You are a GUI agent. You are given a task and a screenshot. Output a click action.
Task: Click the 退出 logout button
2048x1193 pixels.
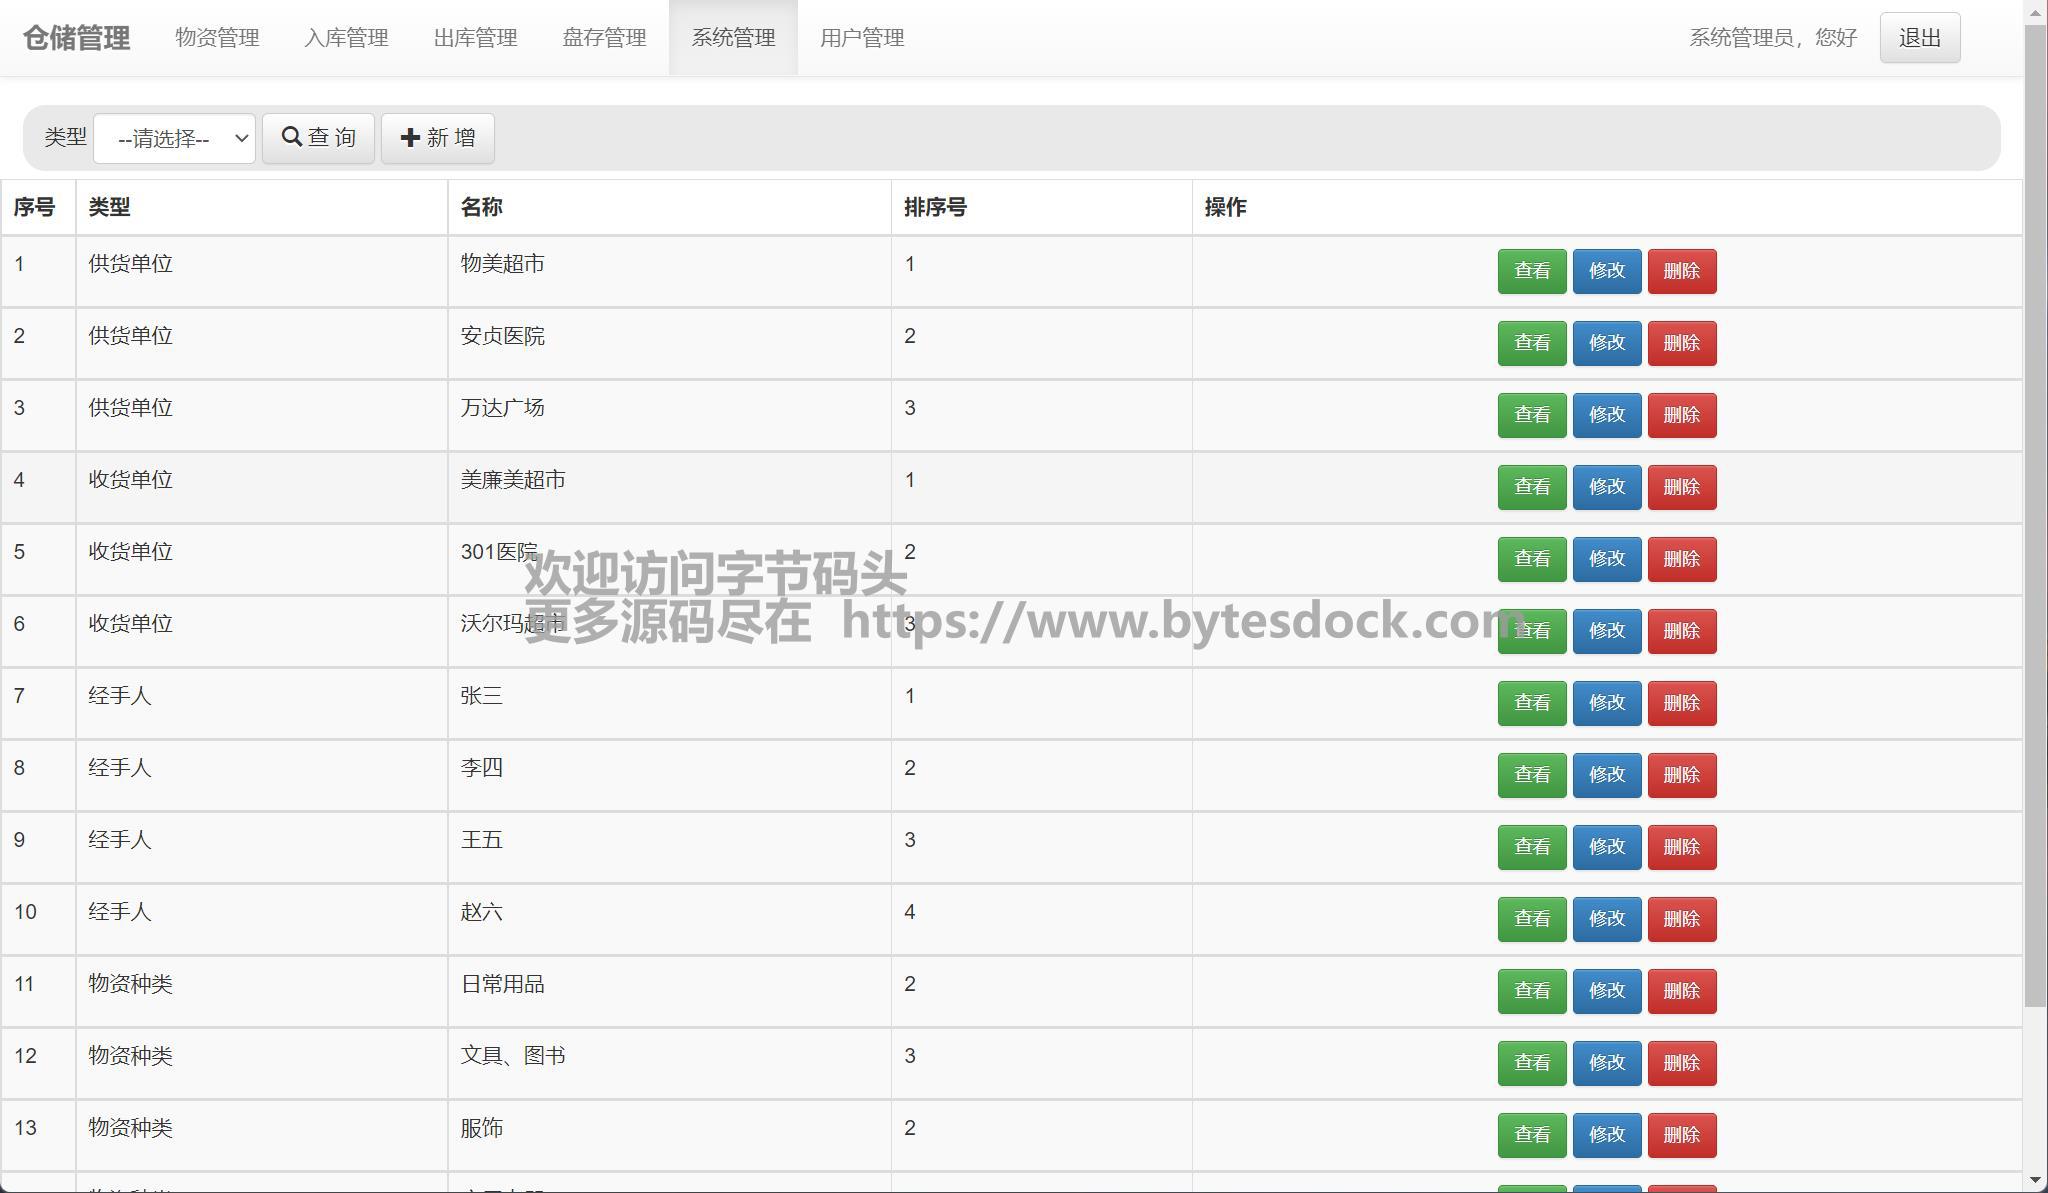[1919, 38]
